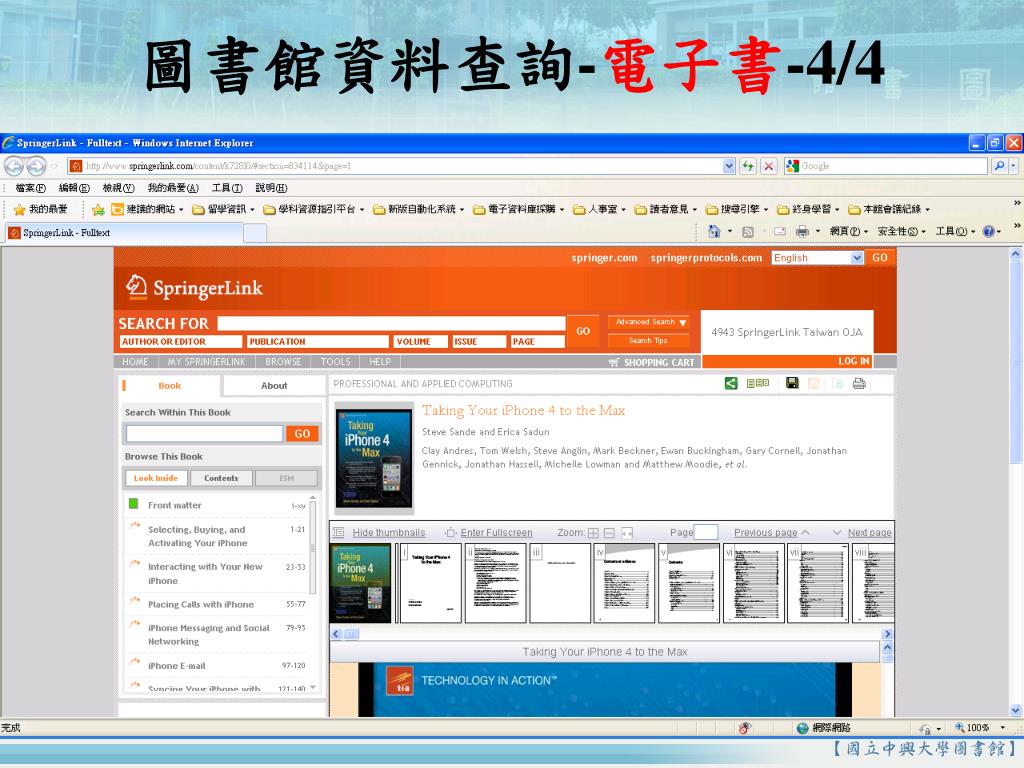Viewport: 1024px width, 768px height.
Task: Open the 留學資訊 favorites folder dropdown
Action: [223, 209]
